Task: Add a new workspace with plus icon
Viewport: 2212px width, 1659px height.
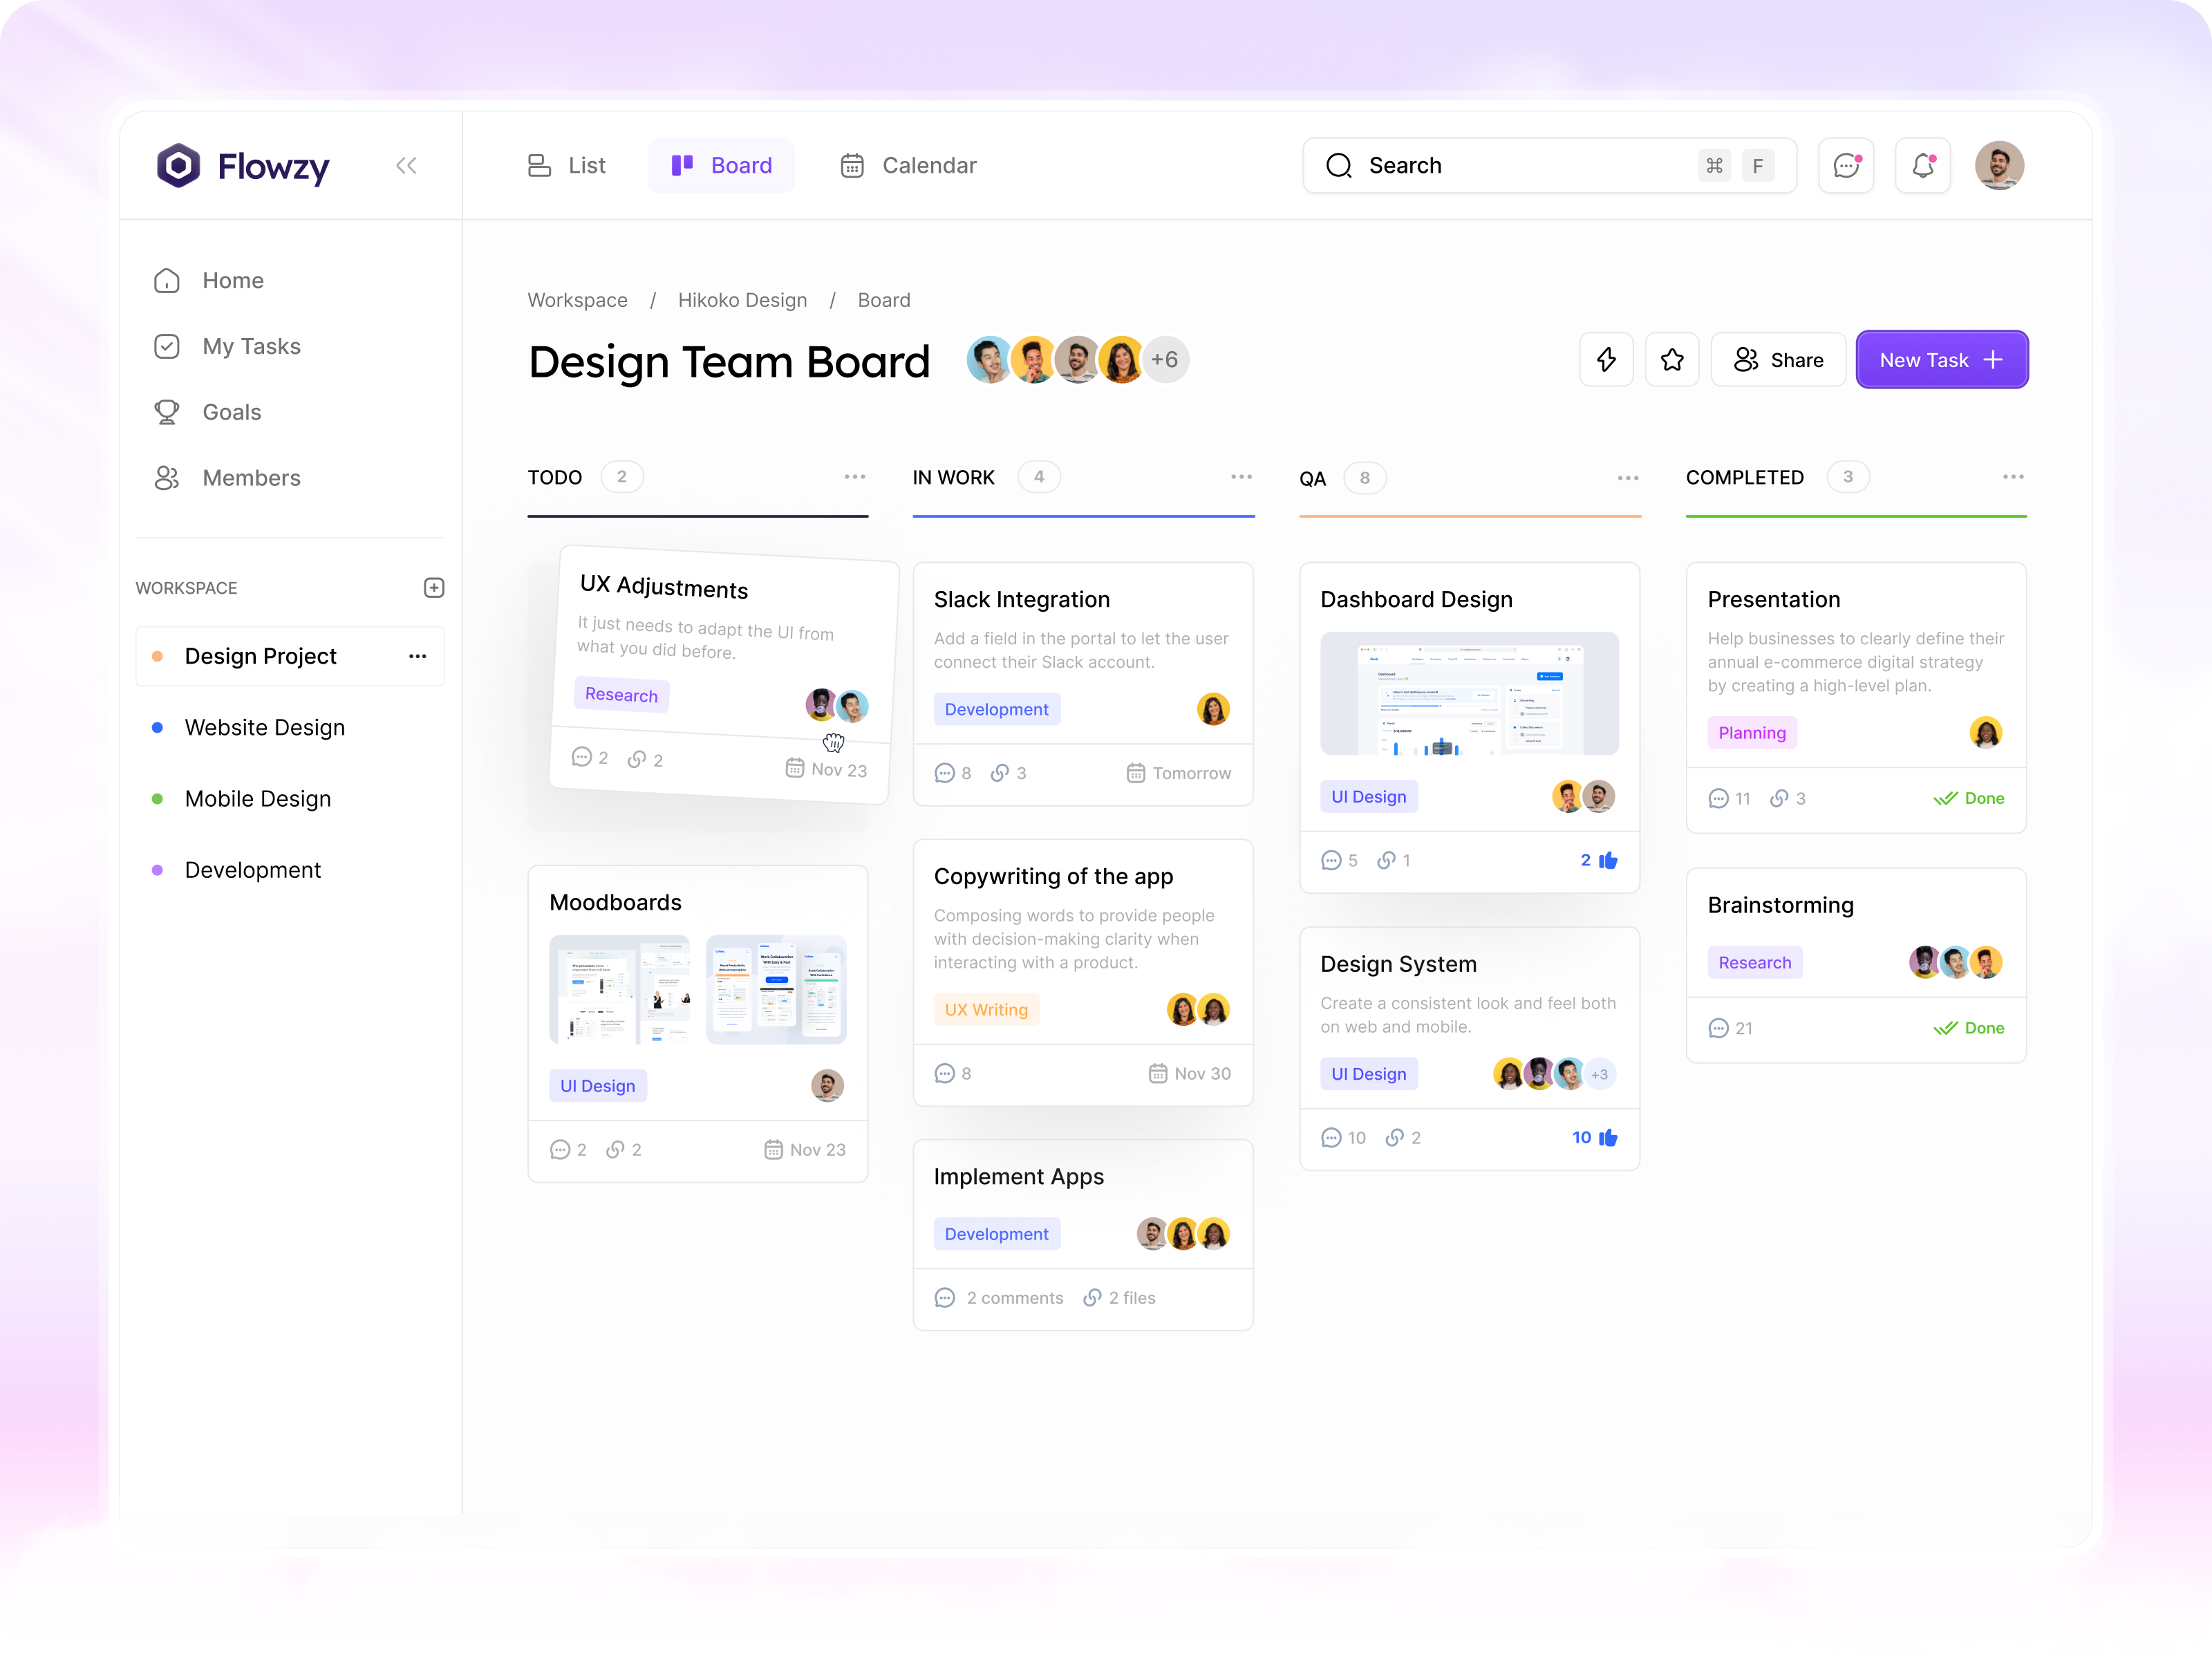Action: coord(434,588)
